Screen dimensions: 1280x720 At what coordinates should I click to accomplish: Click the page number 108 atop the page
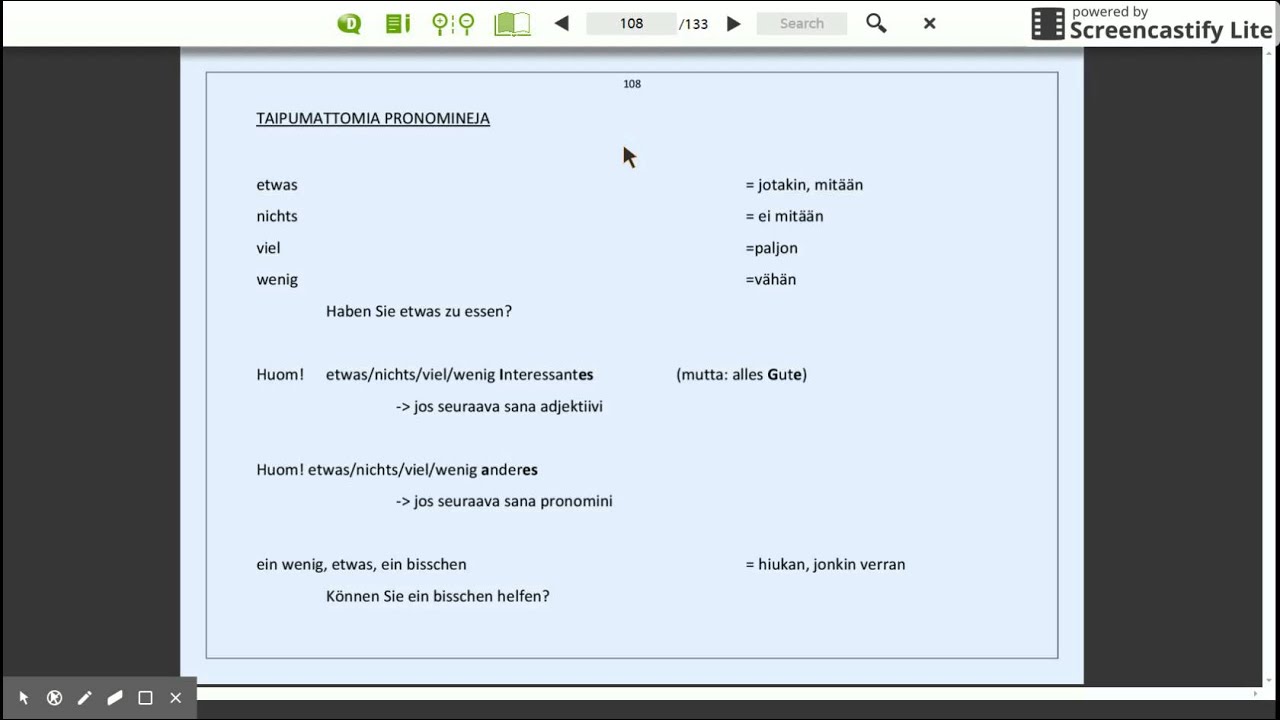632,84
